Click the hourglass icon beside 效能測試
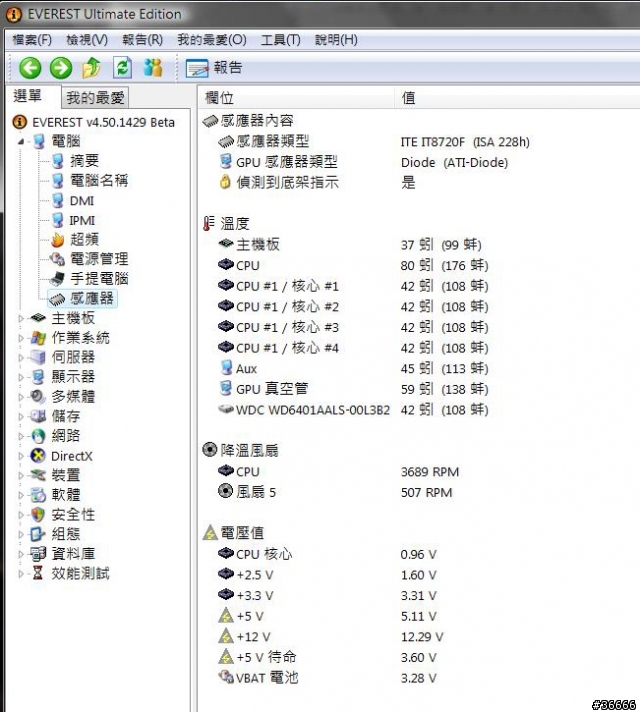 coord(38,573)
